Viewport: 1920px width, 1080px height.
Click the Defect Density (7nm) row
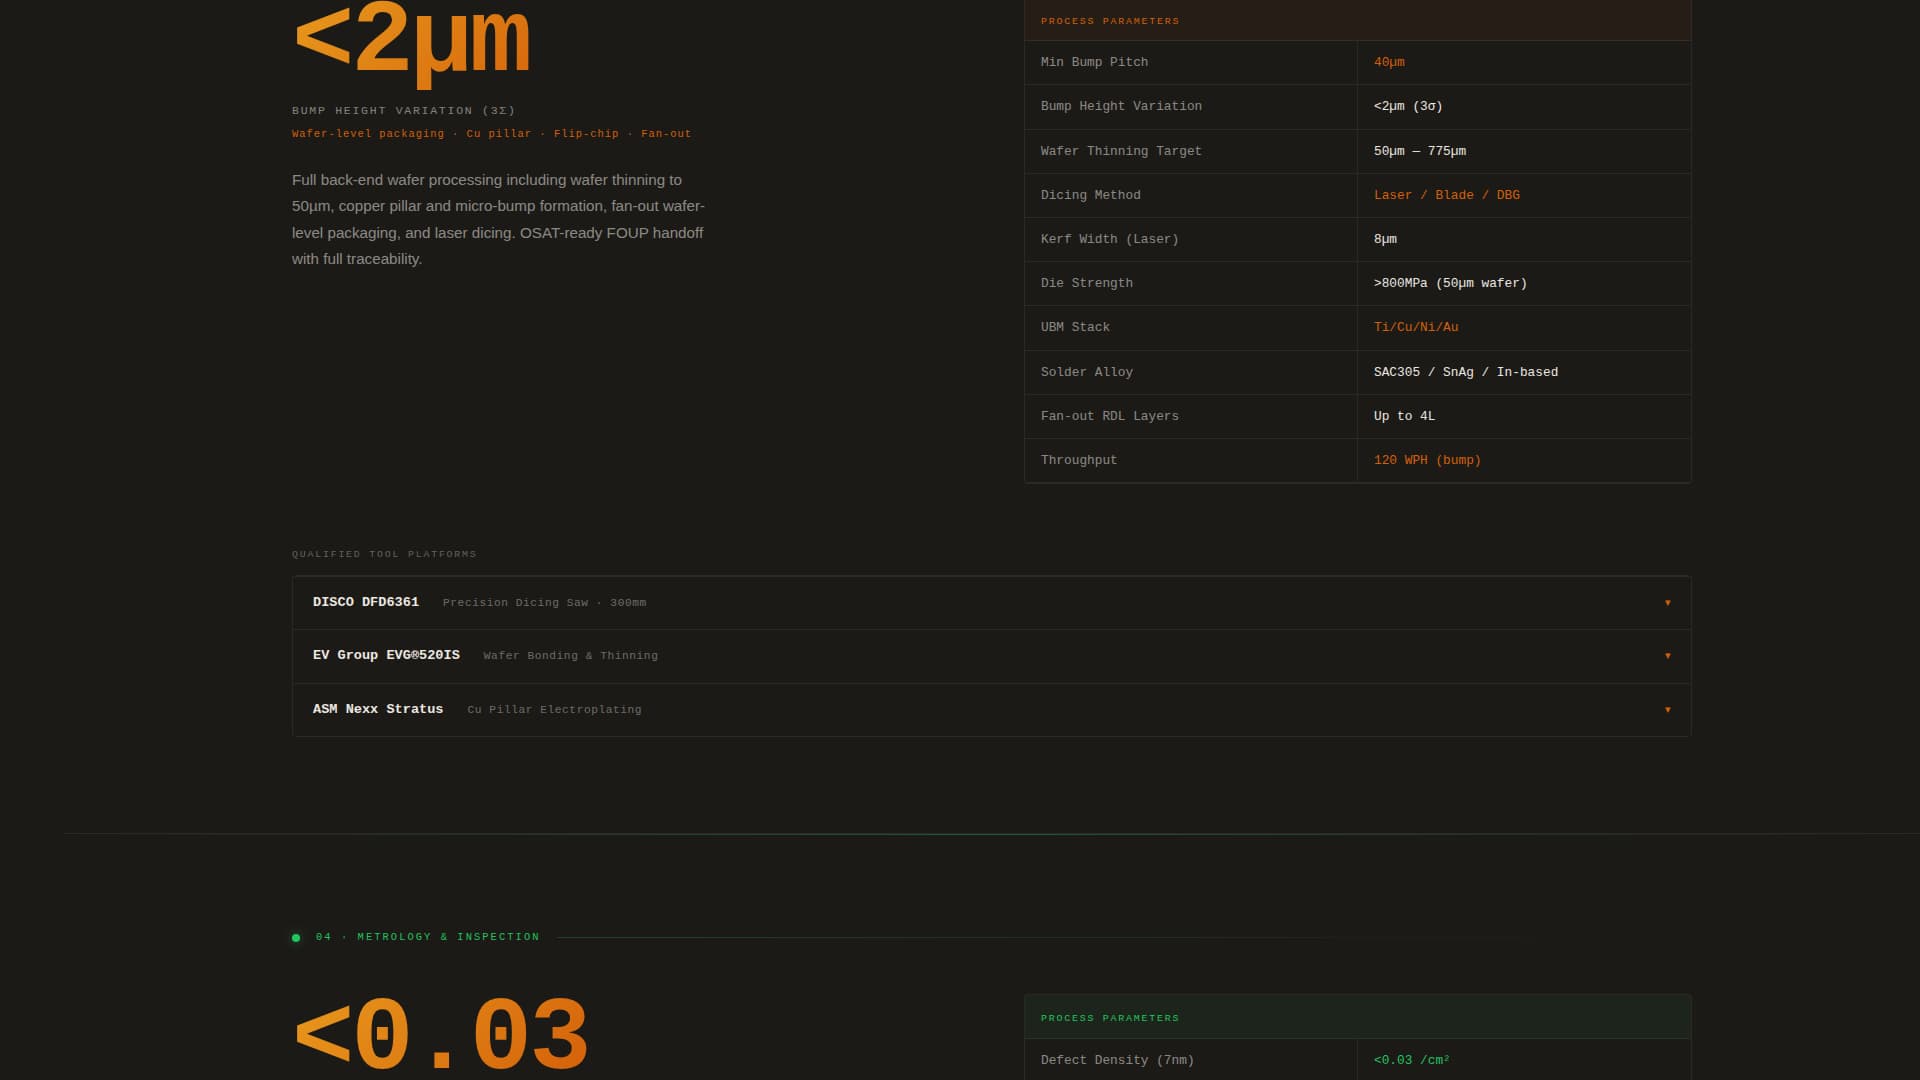click(x=1117, y=1060)
